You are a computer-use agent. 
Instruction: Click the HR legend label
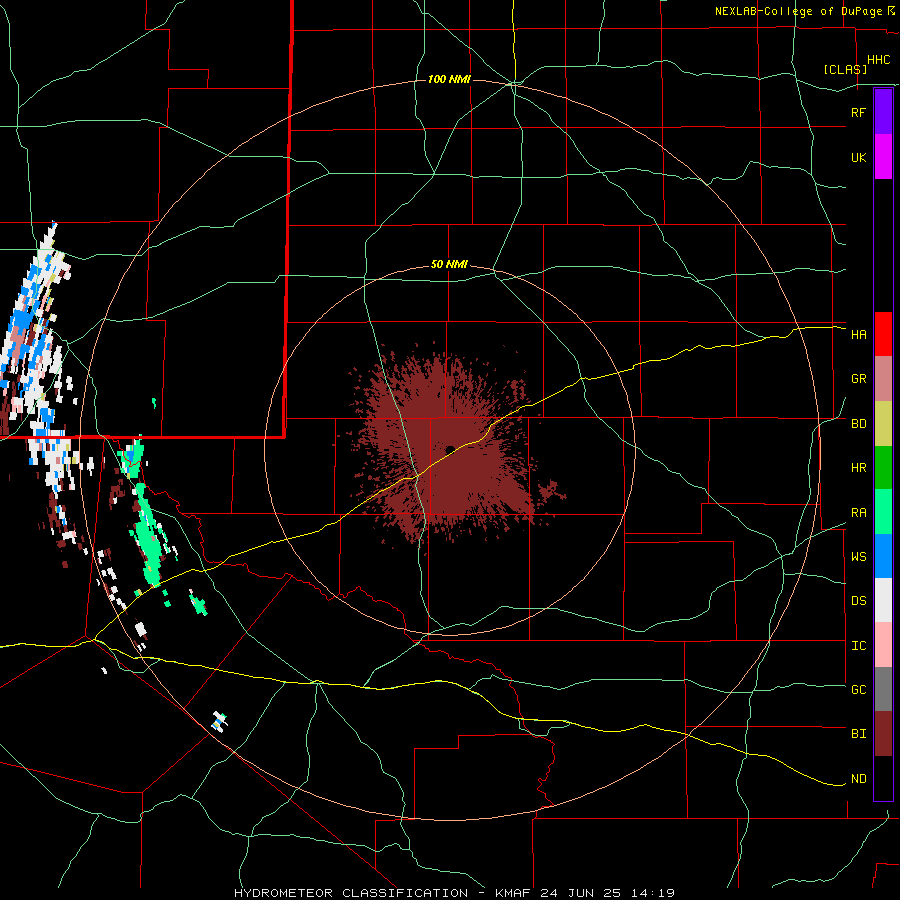pyautogui.click(x=858, y=468)
